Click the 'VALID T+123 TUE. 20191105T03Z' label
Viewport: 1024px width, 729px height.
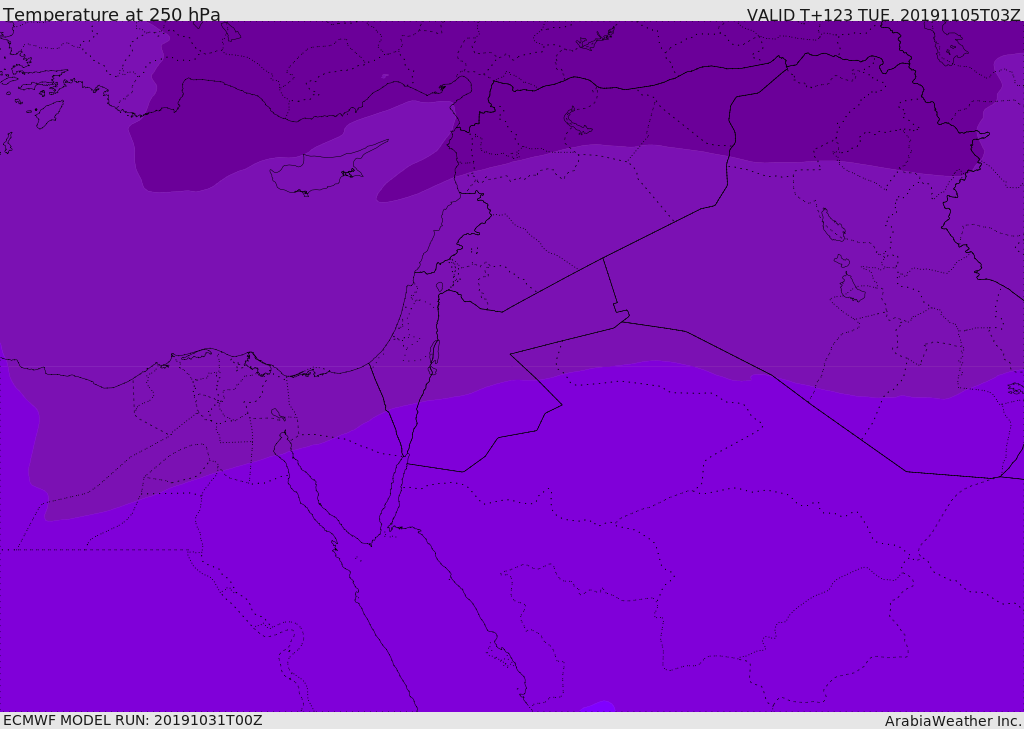tap(884, 15)
